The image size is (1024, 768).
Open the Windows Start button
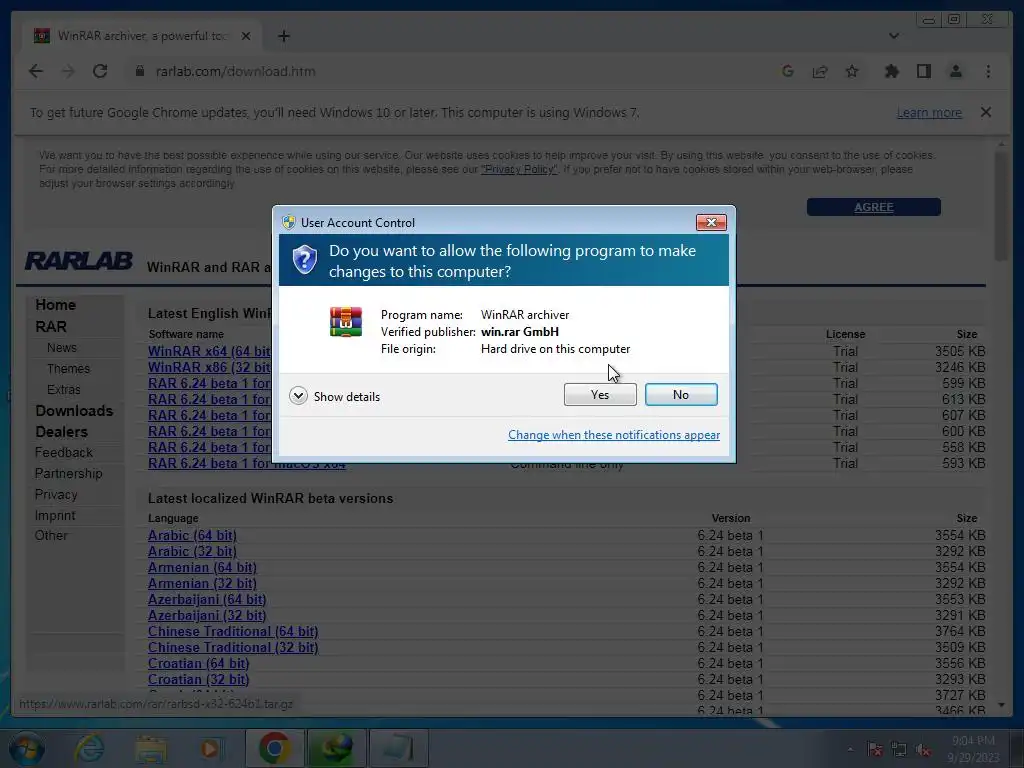point(26,748)
